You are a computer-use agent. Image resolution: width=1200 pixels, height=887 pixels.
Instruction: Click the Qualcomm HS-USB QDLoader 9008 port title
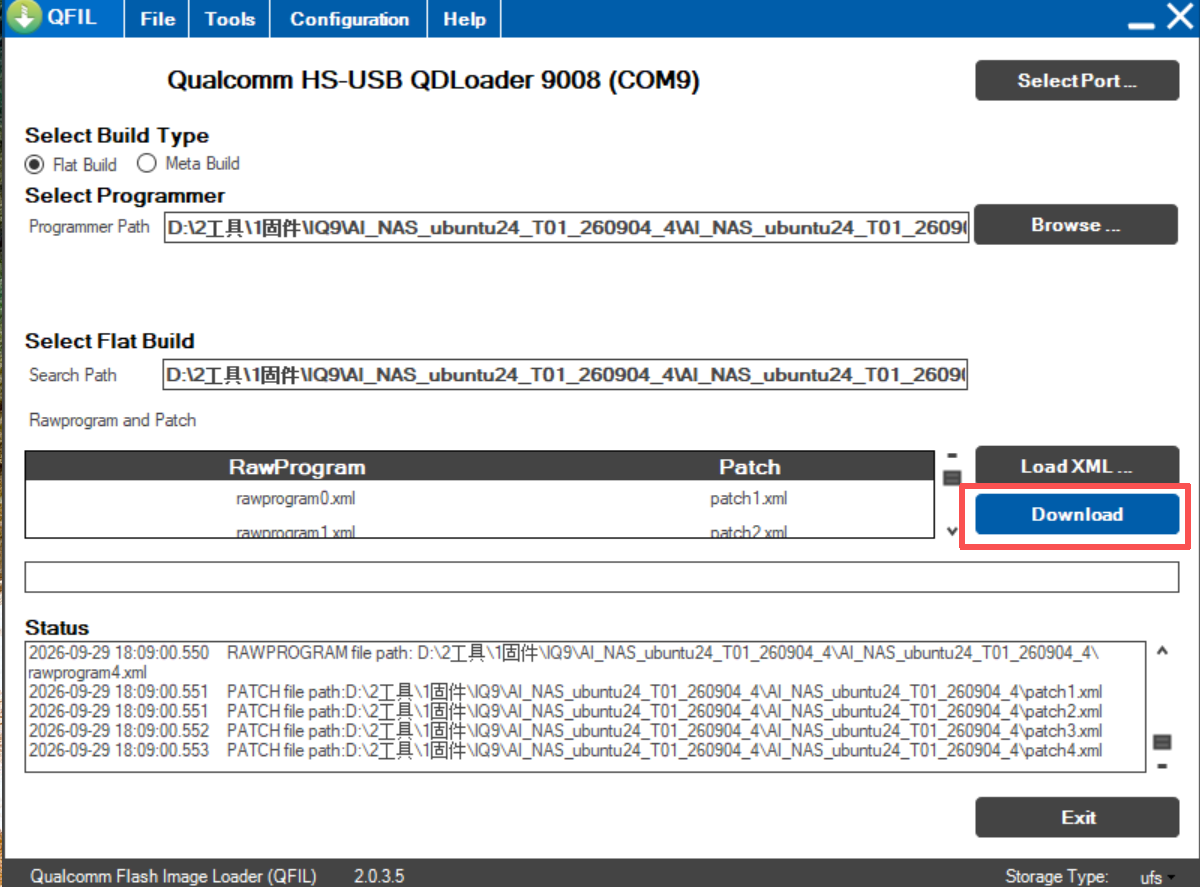(433, 81)
